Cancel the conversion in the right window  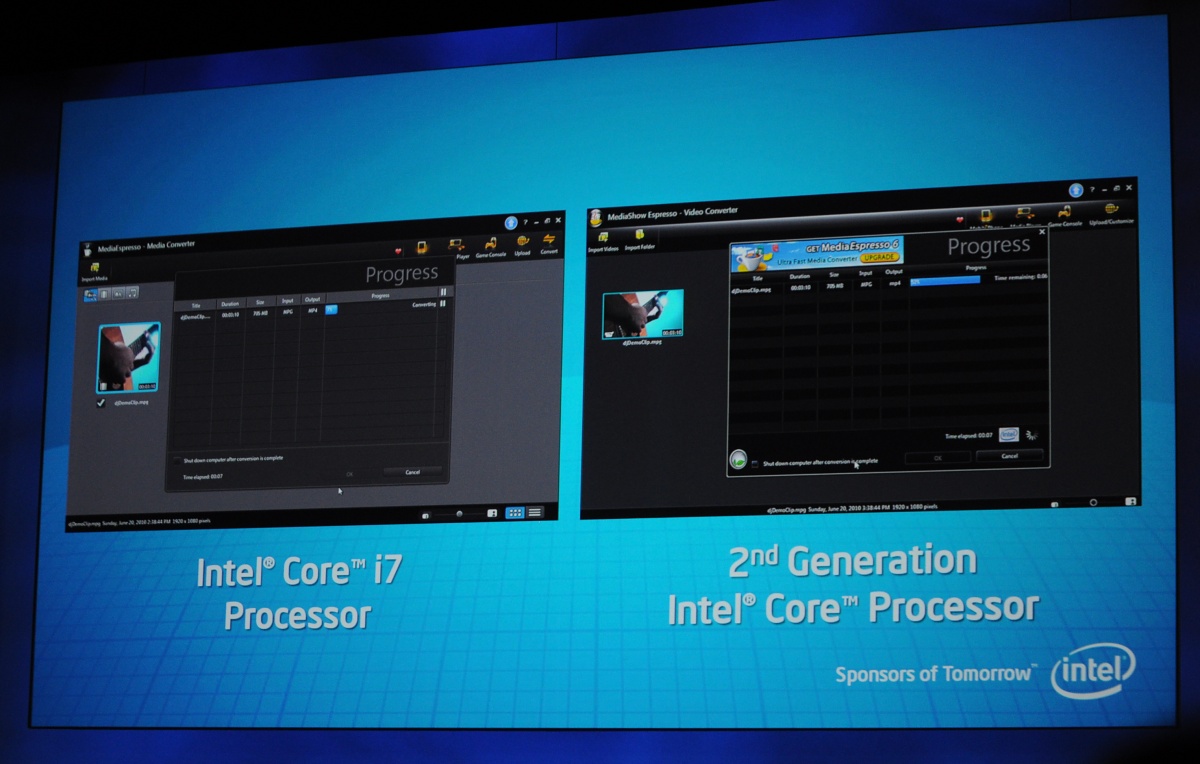[1008, 455]
